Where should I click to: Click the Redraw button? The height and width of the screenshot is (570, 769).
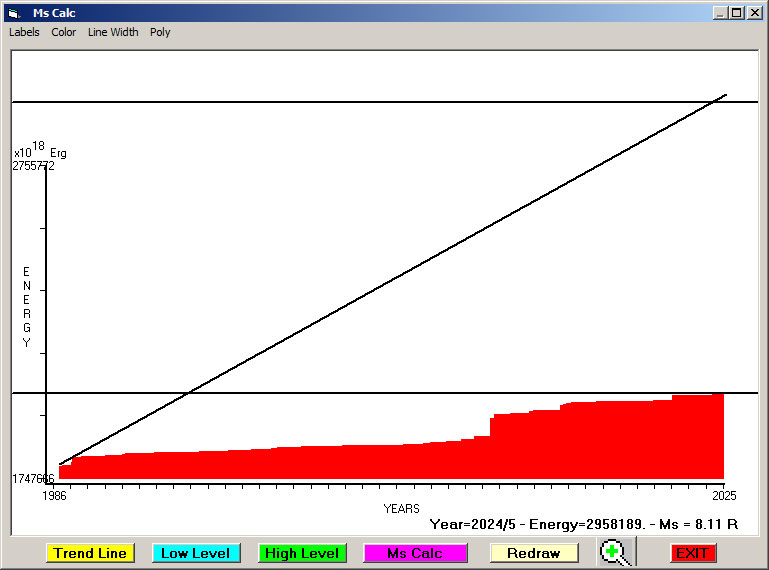coord(534,553)
